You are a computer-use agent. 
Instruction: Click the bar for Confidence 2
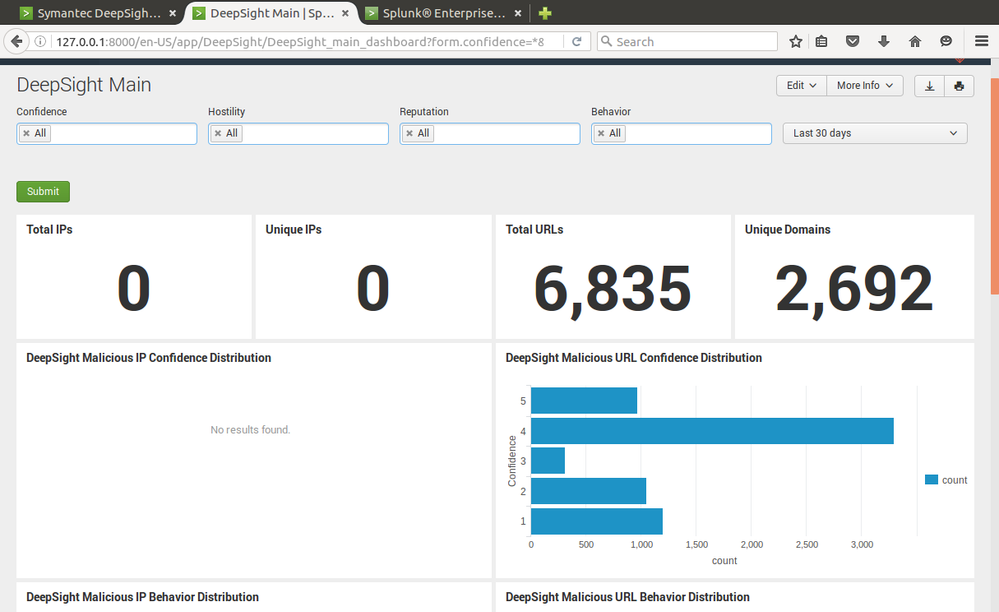pyautogui.click(x=589, y=491)
